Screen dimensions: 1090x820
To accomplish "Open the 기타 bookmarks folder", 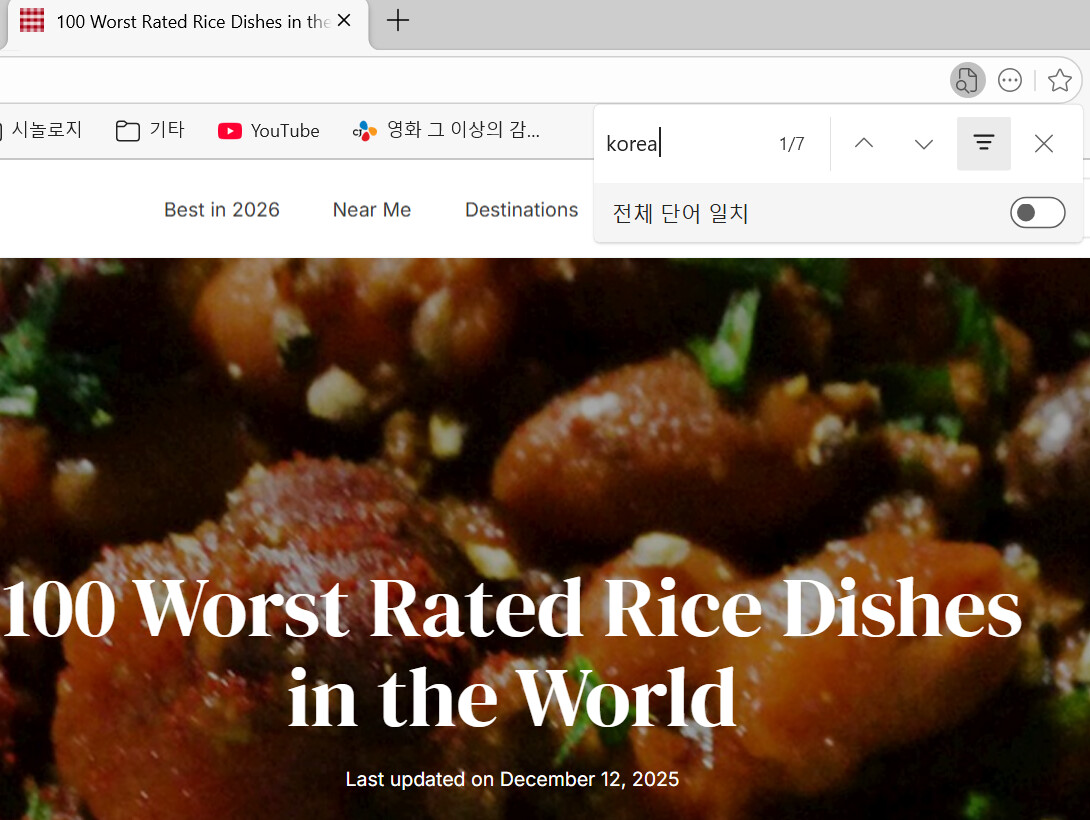I will tap(149, 130).
